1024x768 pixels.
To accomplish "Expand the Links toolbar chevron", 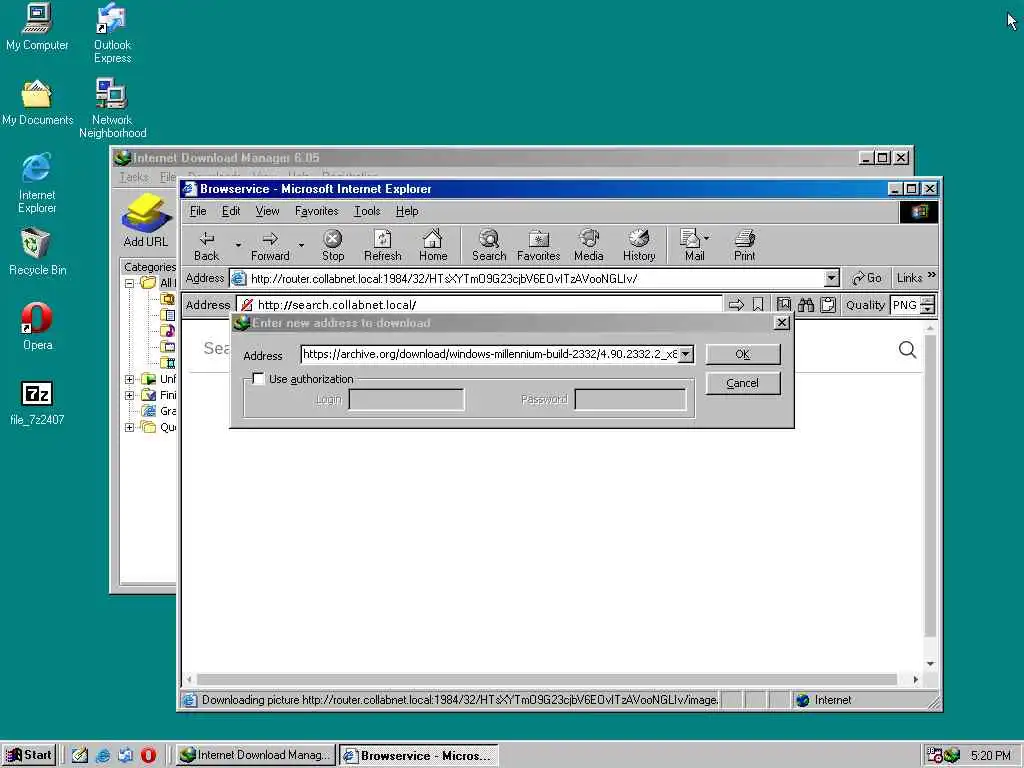I will click(931, 275).
